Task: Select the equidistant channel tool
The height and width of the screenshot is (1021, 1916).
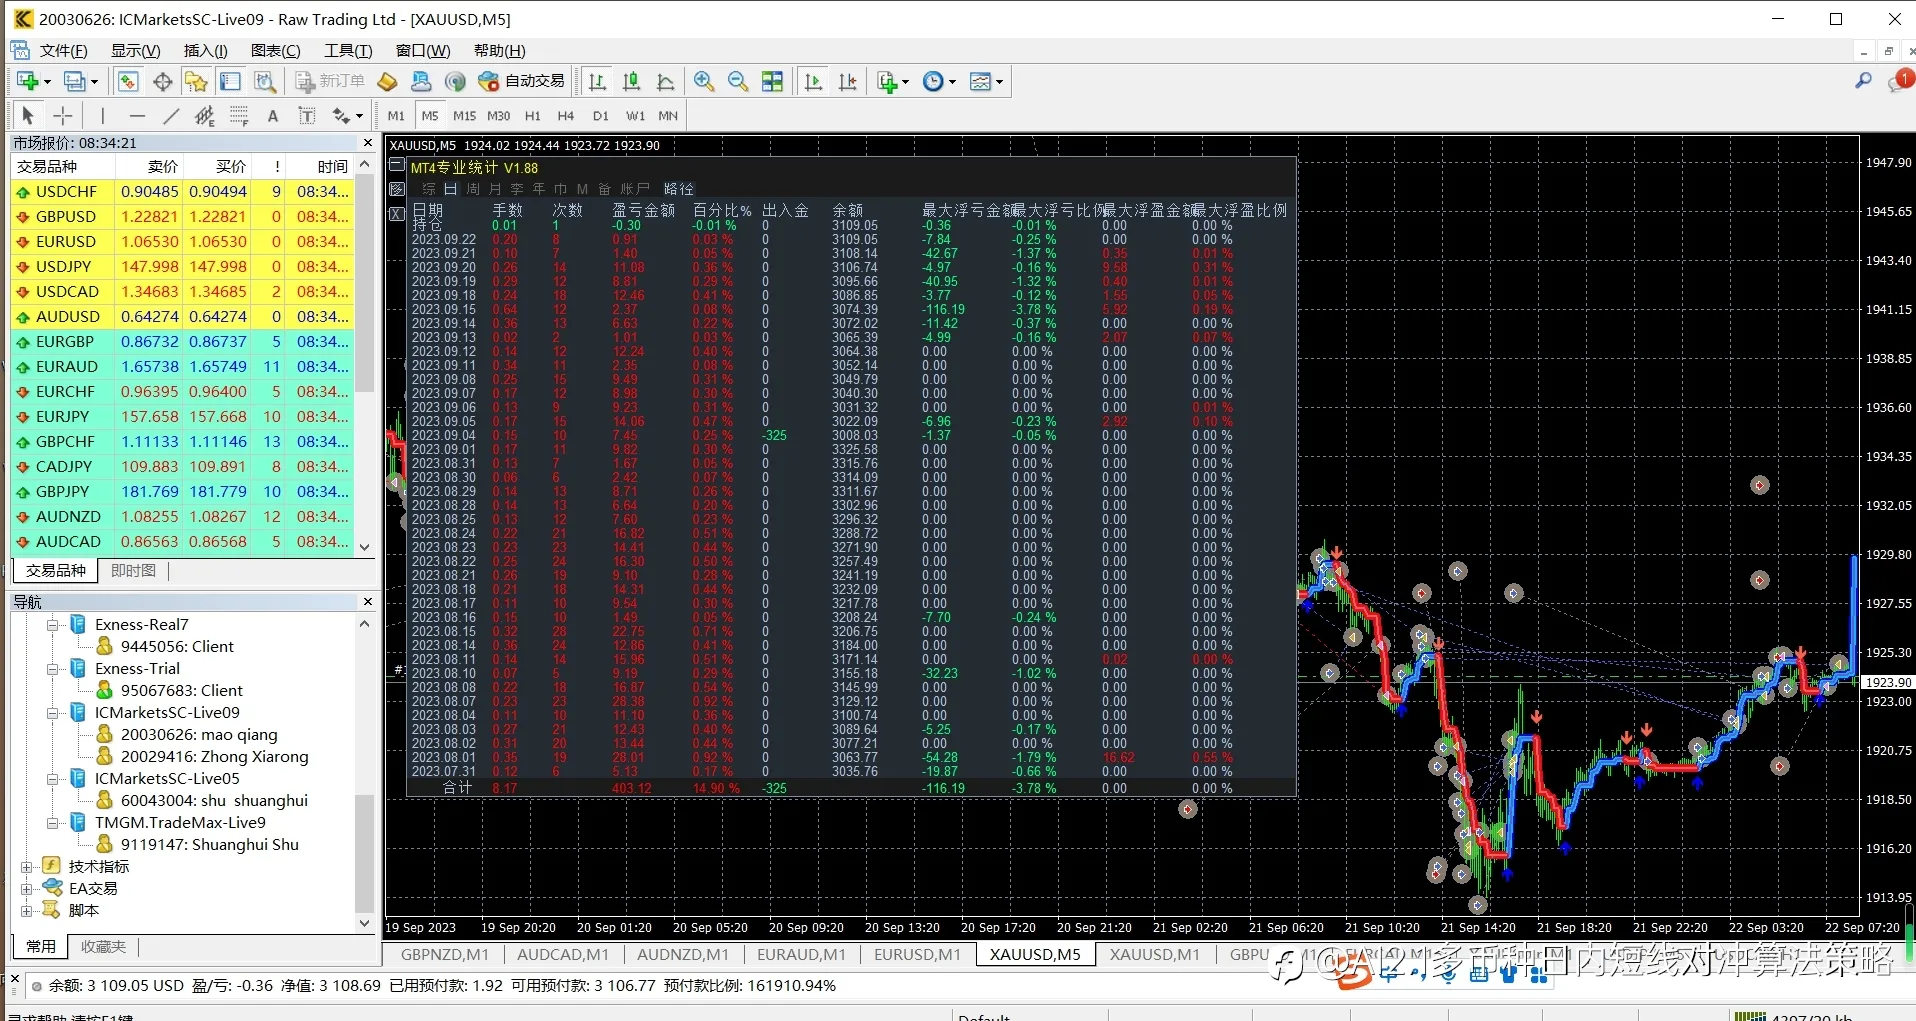Action: pyautogui.click(x=205, y=115)
